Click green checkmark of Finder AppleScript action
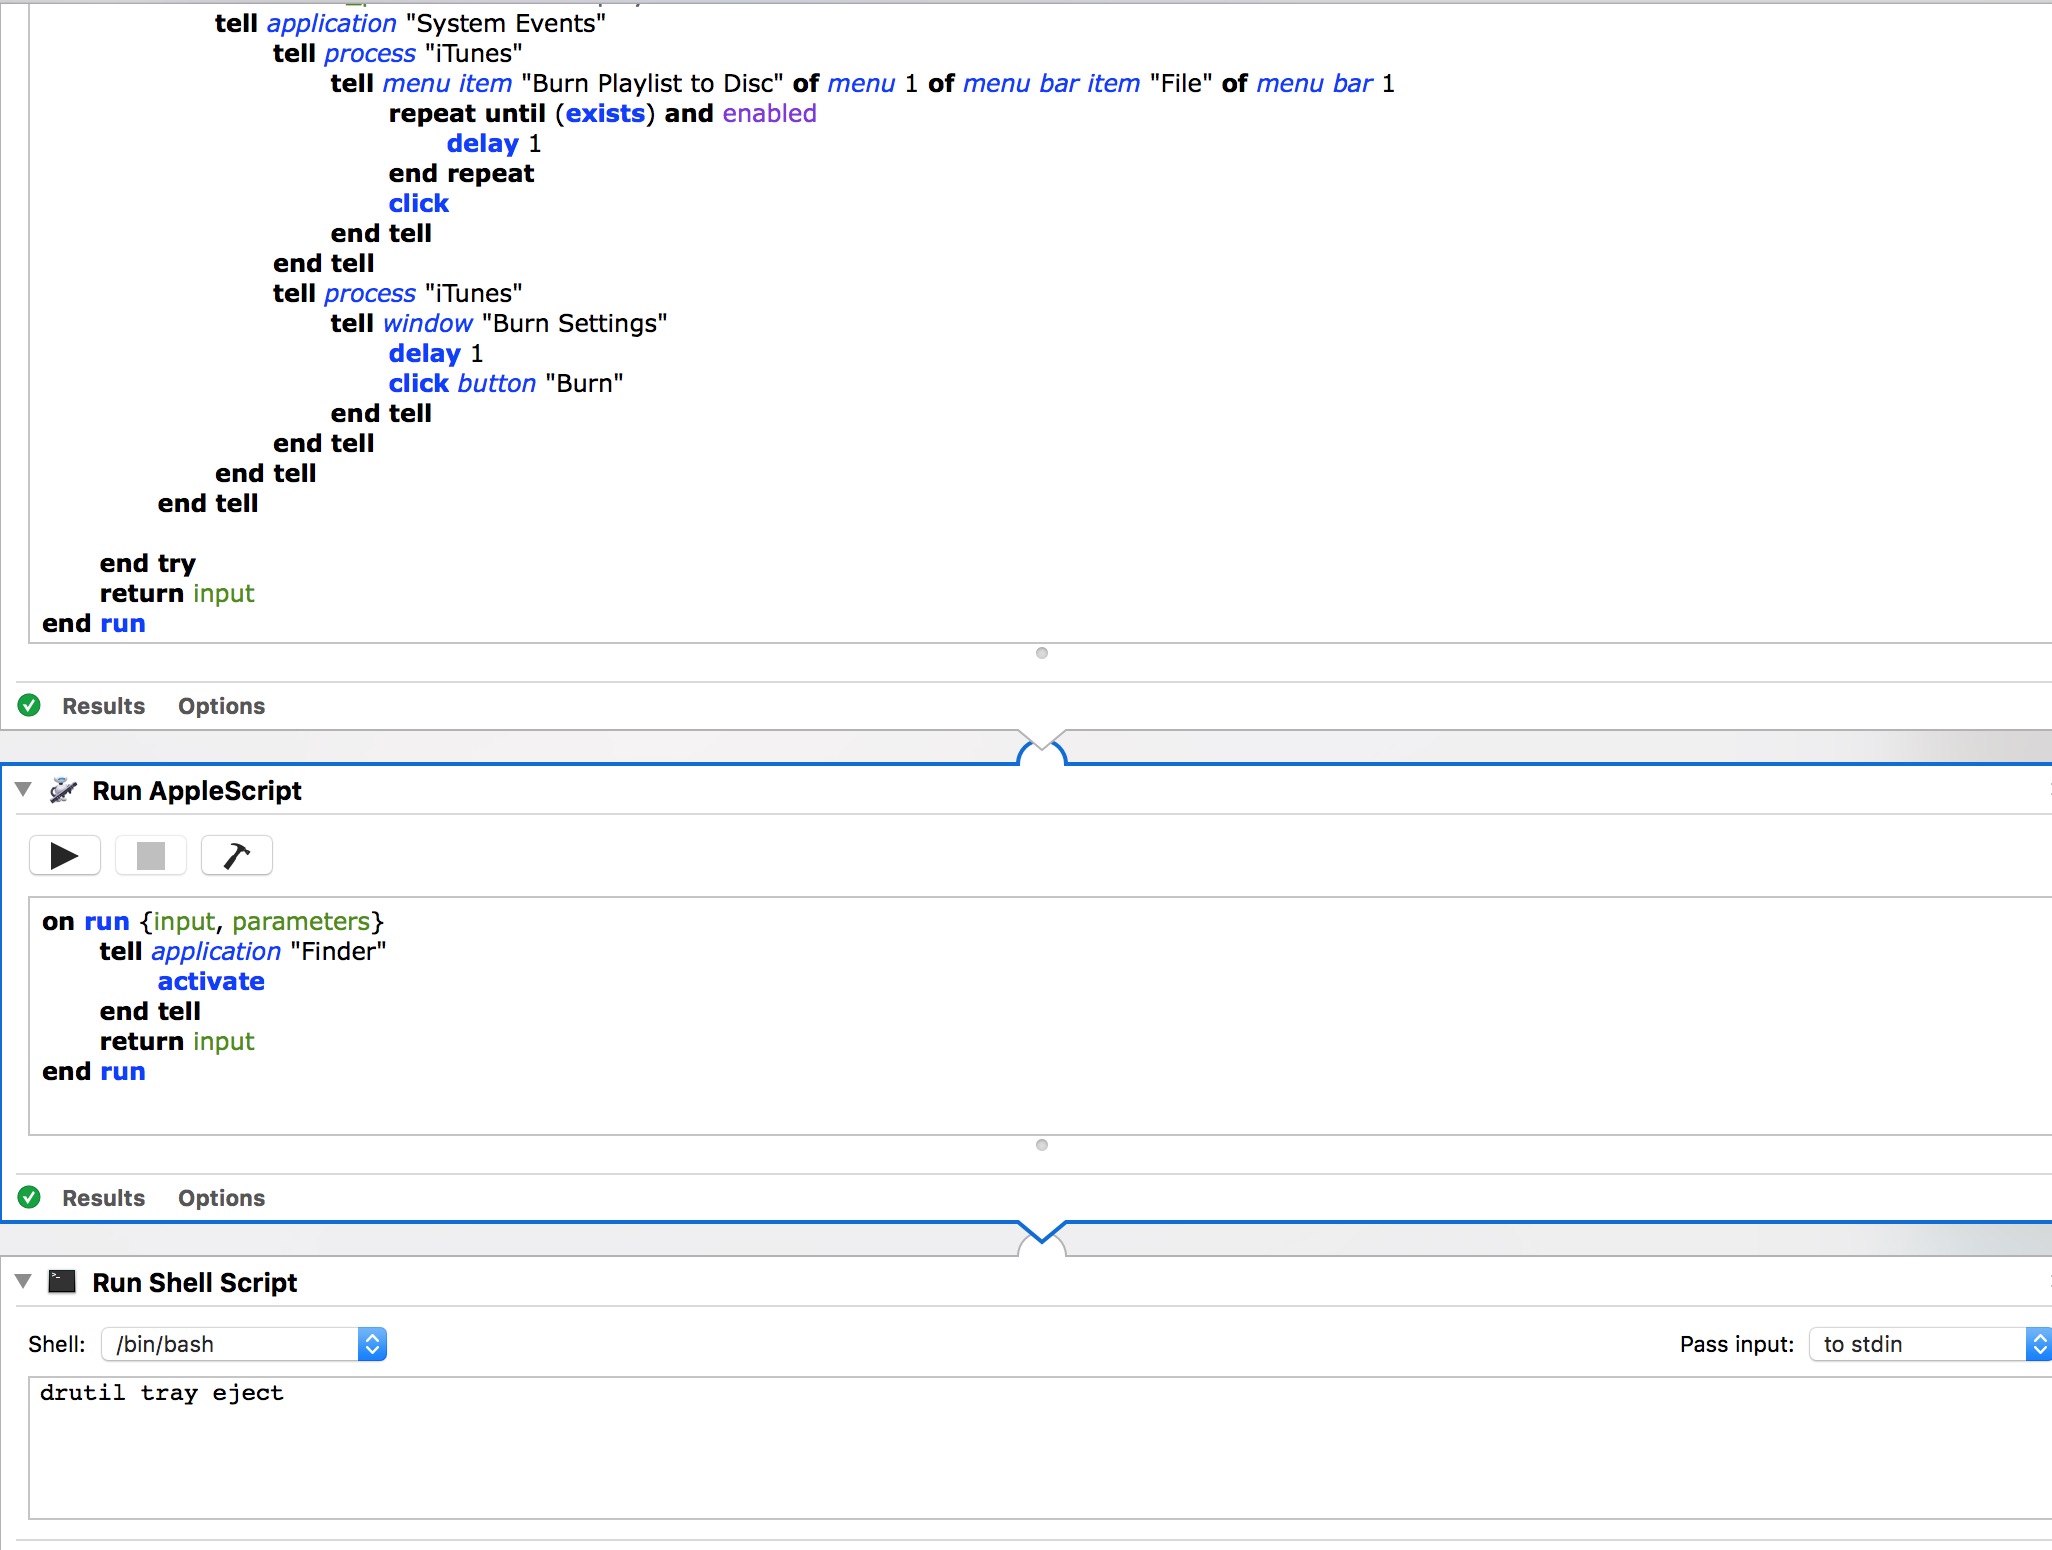The image size is (2052, 1550). (x=29, y=1197)
